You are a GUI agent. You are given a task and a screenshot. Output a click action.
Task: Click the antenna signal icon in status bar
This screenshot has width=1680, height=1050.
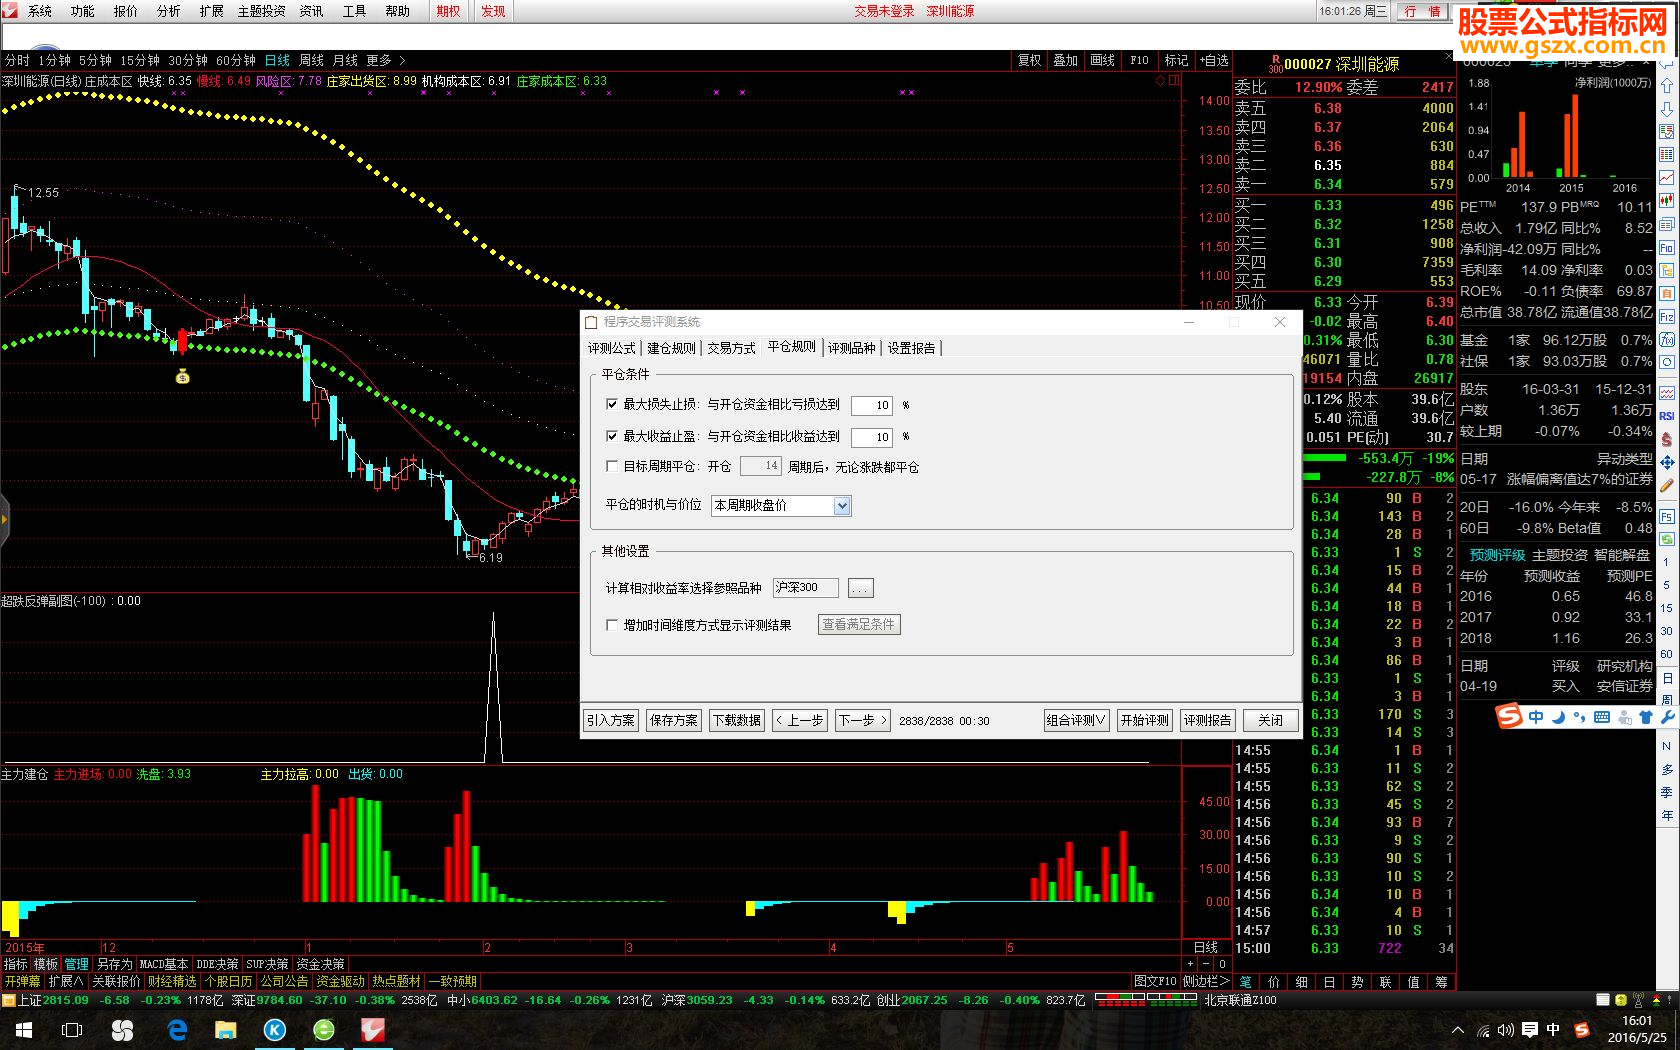(x=1638, y=1000)
